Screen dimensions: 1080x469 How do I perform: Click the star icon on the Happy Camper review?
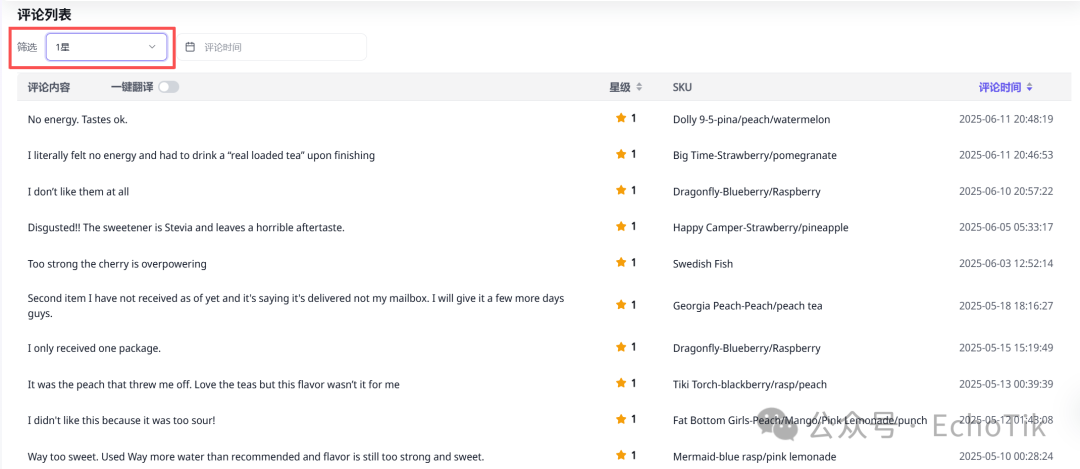tap(621, 226)
